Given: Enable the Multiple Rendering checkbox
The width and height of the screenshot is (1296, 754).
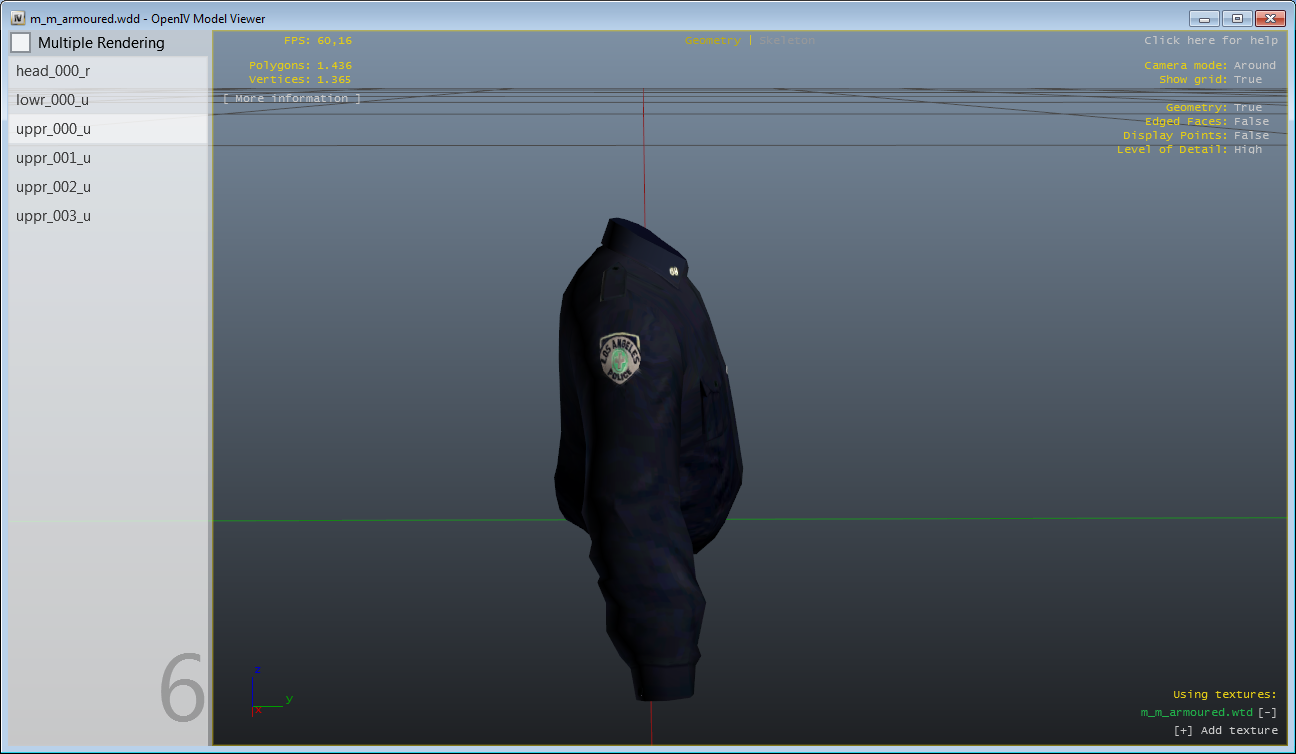Looking at the screenshot, I should click(x=21, y=43).
